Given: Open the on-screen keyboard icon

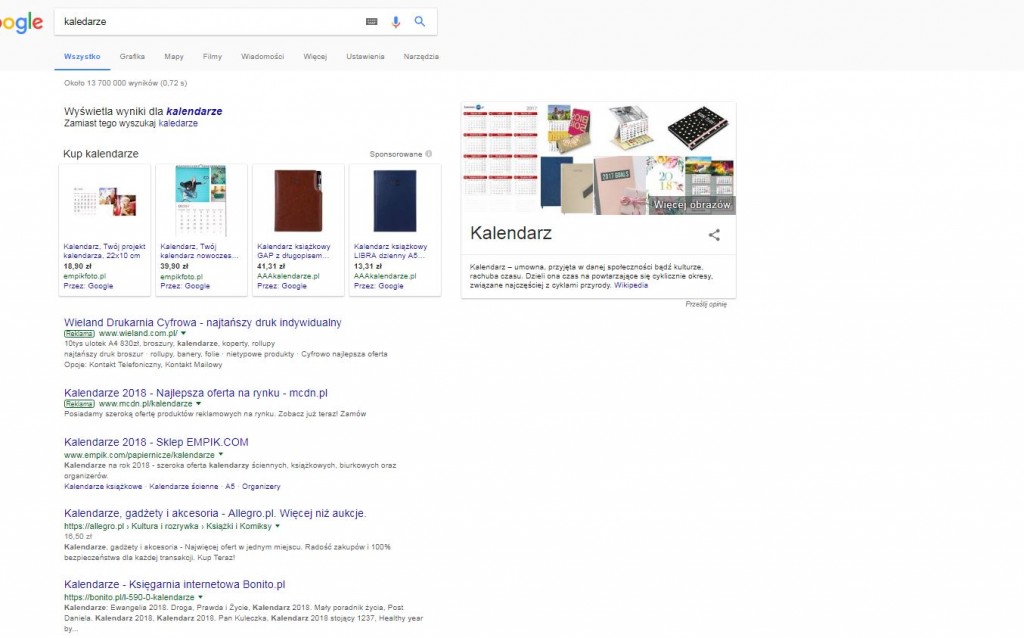Looking at the screenshot, I should pyautogui.click(x=372, y=22).
